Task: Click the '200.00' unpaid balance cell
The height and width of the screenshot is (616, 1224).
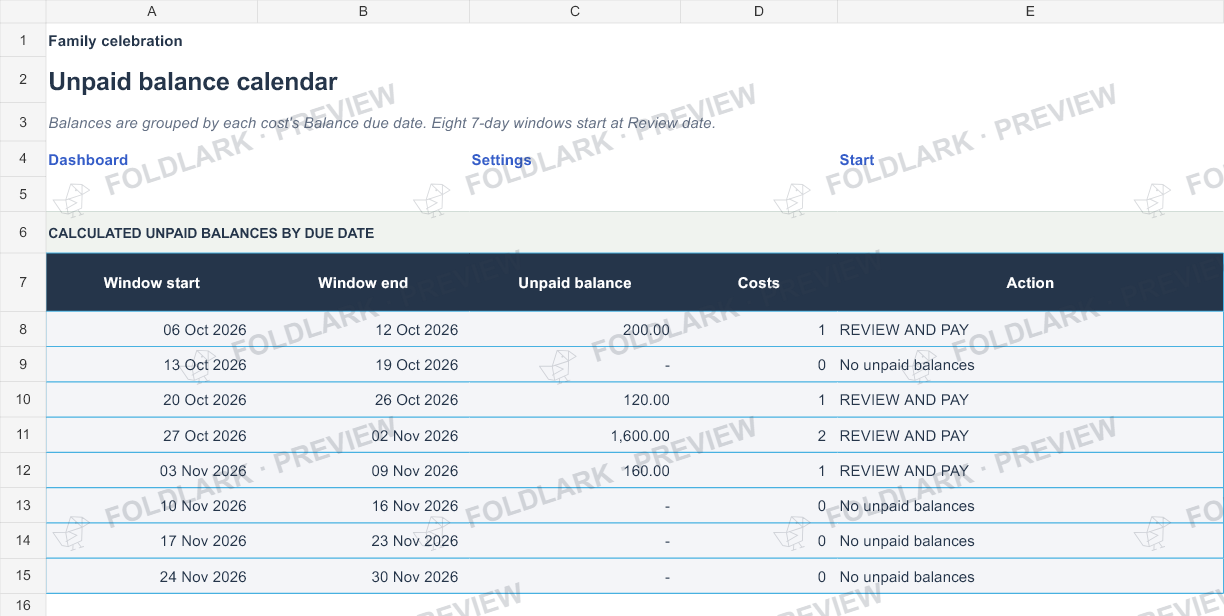Action: coord(575,329)
